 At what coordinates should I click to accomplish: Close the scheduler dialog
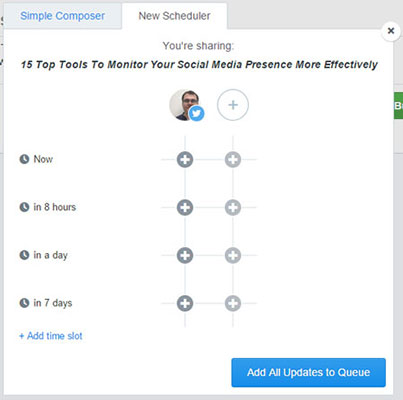click(x=391, y=31)
